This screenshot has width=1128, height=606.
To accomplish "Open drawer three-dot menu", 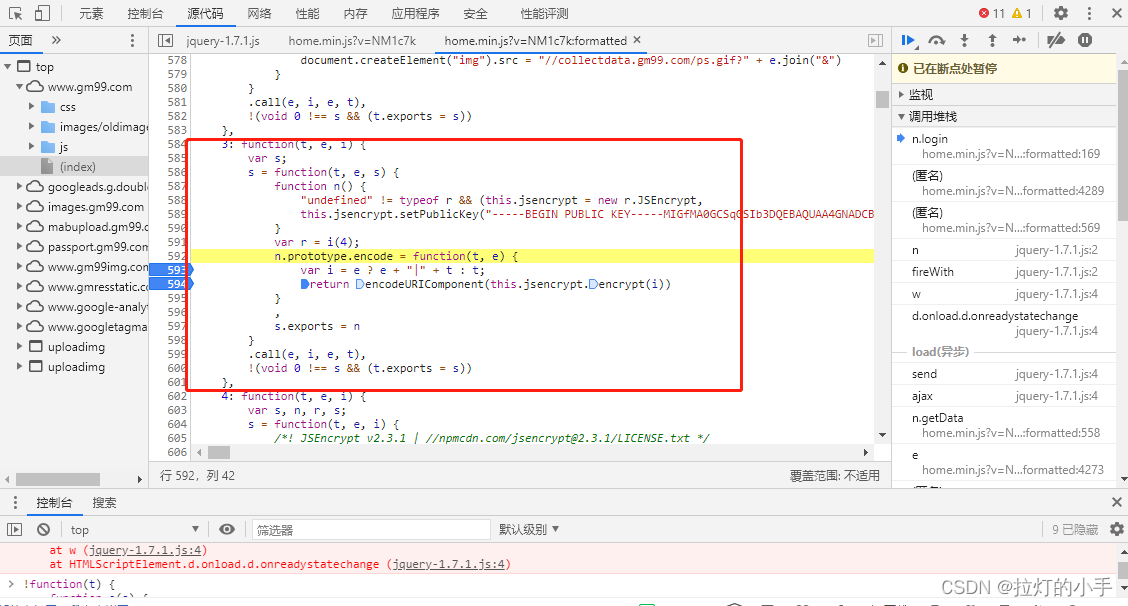I will [15, 502].
